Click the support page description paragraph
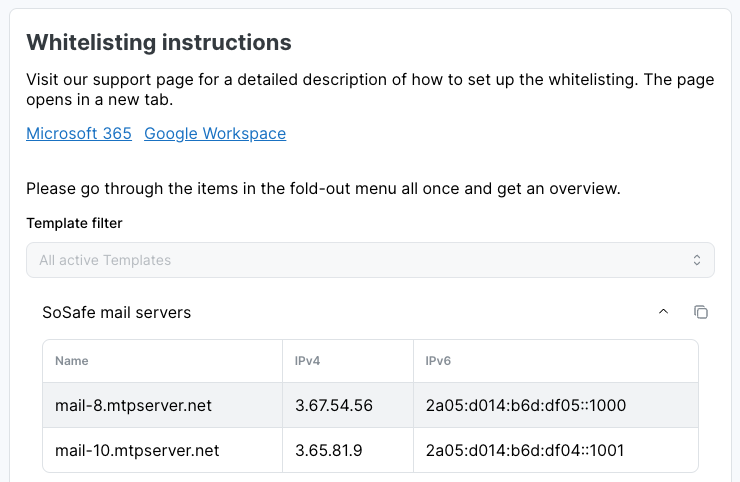 [370, 90]
